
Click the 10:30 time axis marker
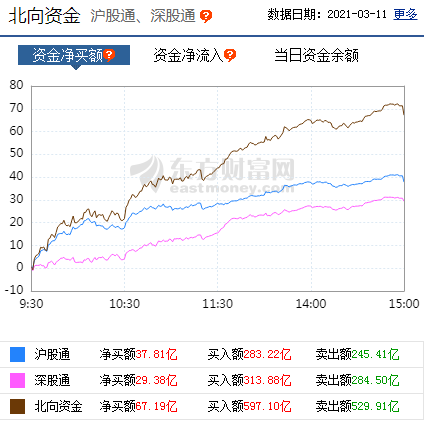125,304
